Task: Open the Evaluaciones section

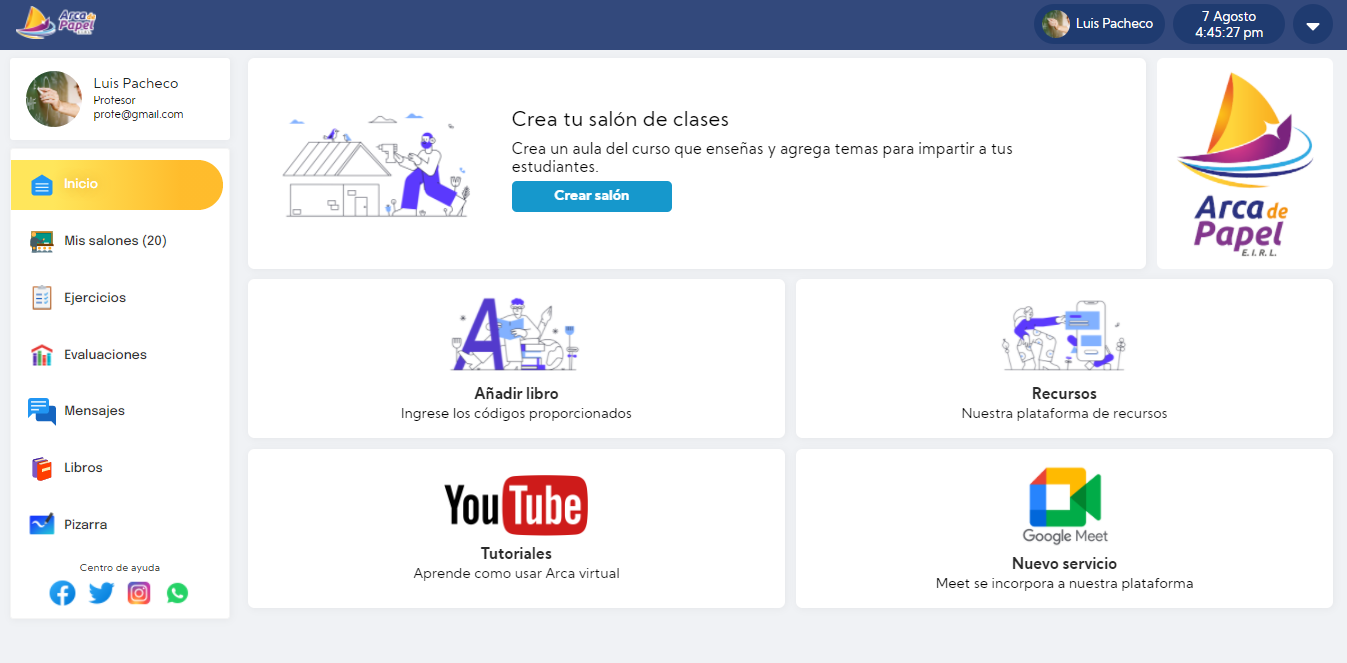Action: [x=105, y=355]
